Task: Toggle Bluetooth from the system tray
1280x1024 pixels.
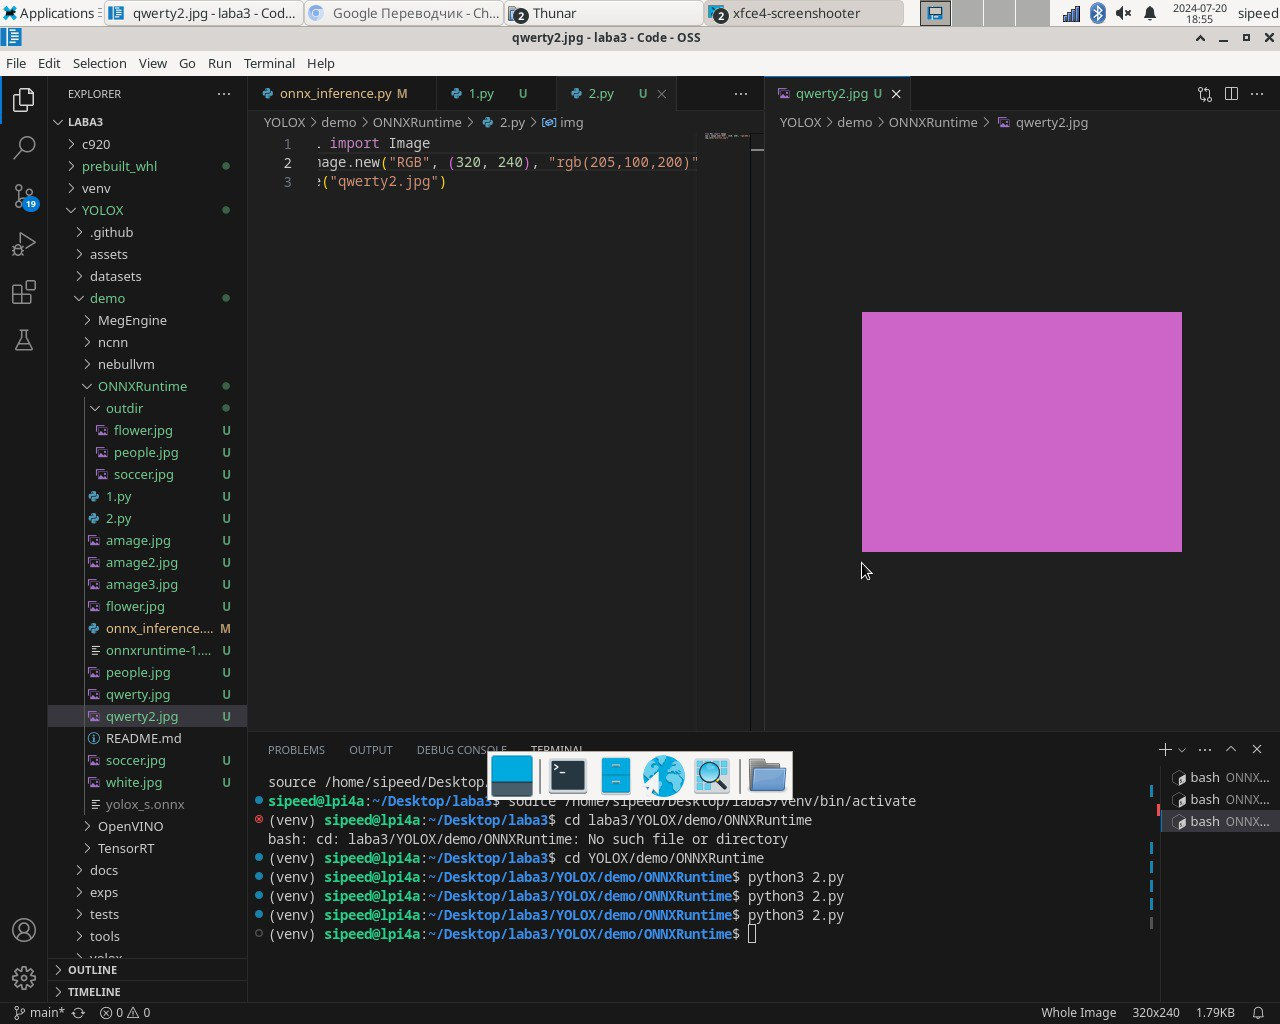Action: tap(1097, 13)
